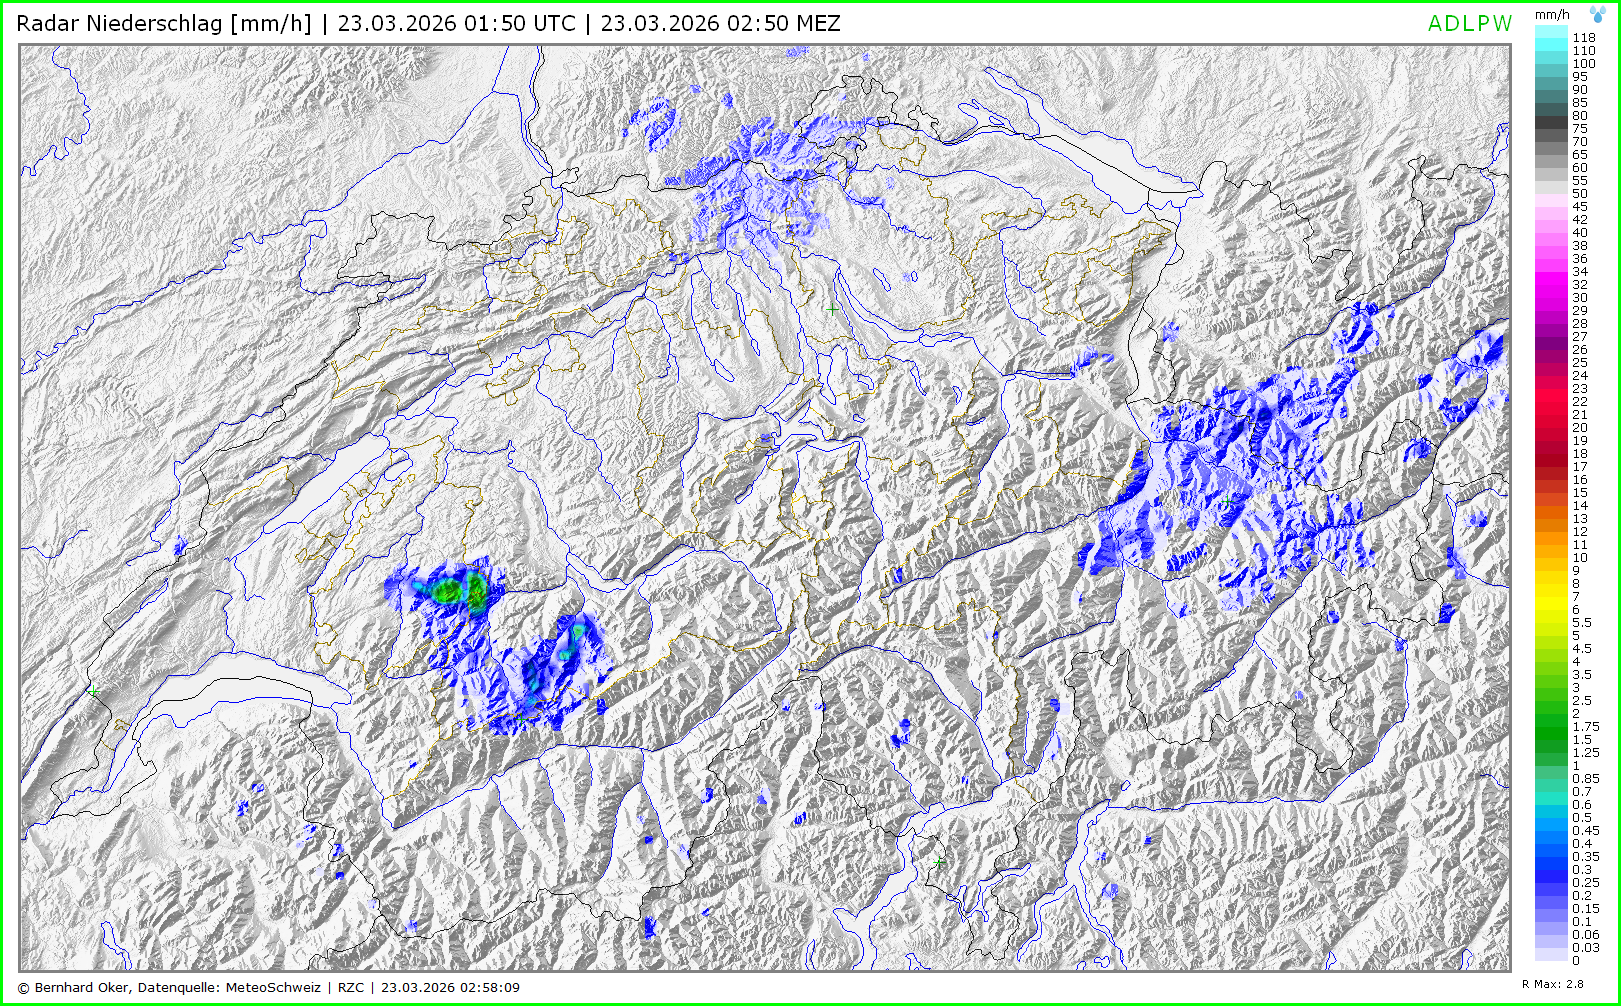Viewport: 1621px width, 1006px height.
Task: Click the green cross marker near Lugano
Action: click(x=938, y=861)
